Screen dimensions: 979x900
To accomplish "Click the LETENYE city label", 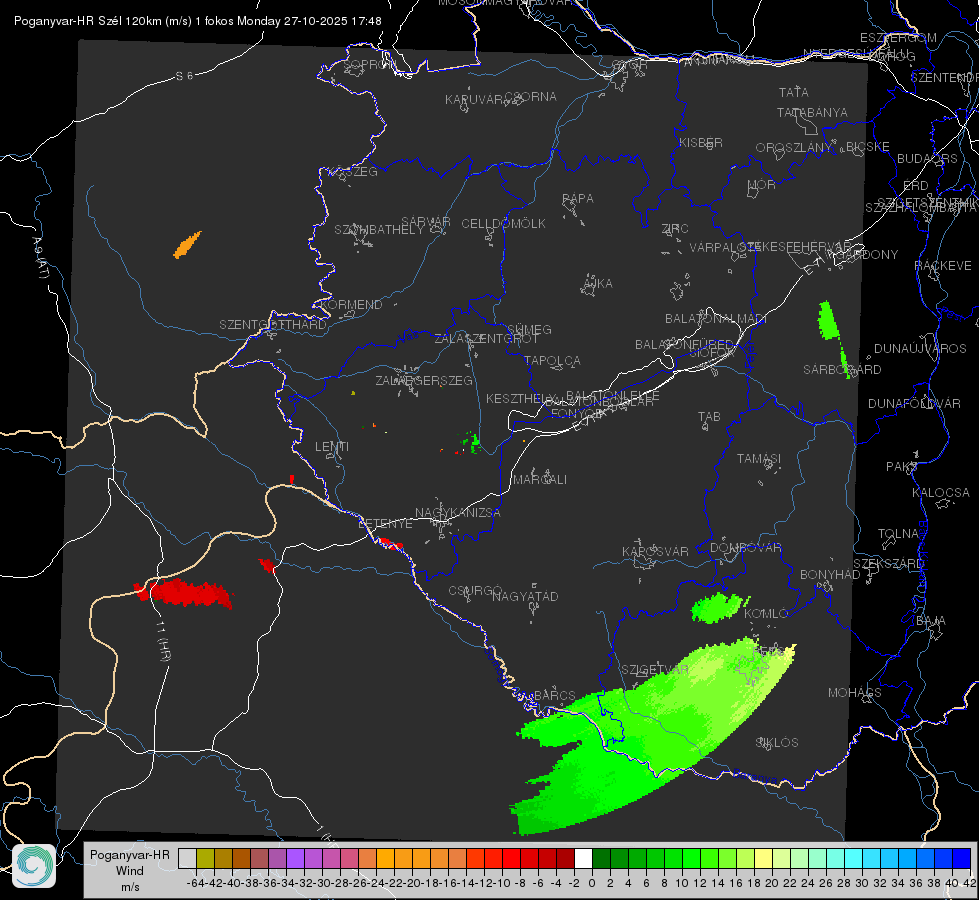I will (385, 523).
